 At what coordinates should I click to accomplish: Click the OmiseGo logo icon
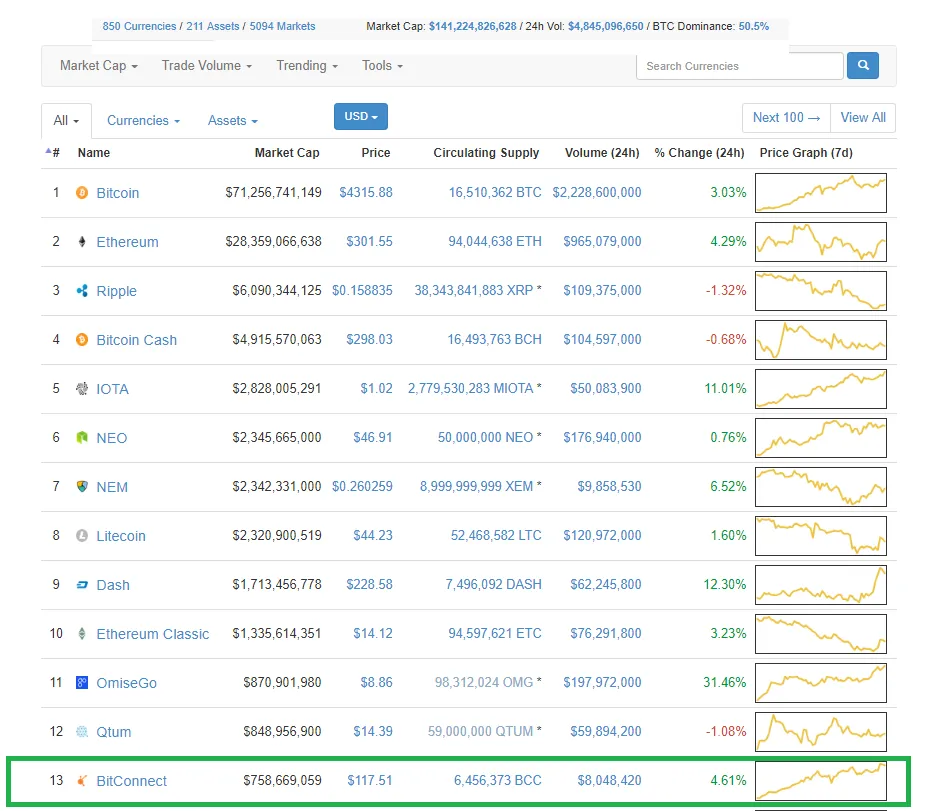(x=82, y=682)
